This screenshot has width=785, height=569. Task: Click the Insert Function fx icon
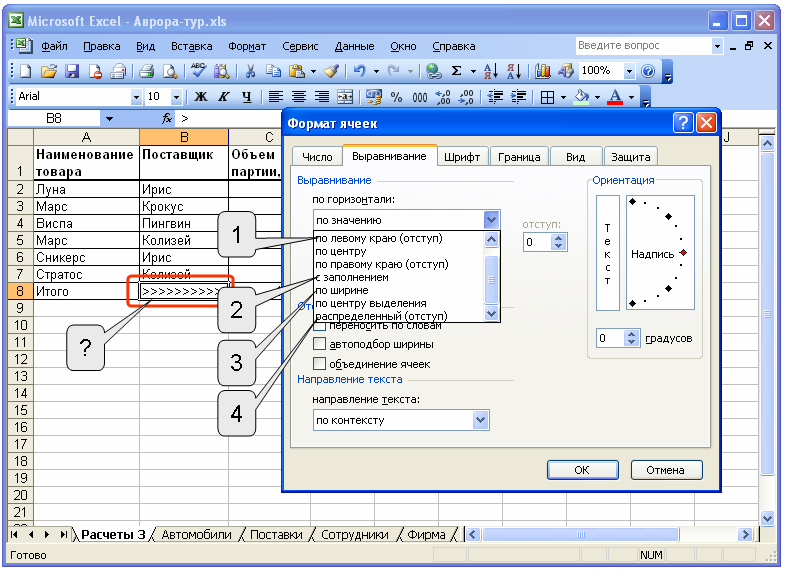tap(167, 119)
